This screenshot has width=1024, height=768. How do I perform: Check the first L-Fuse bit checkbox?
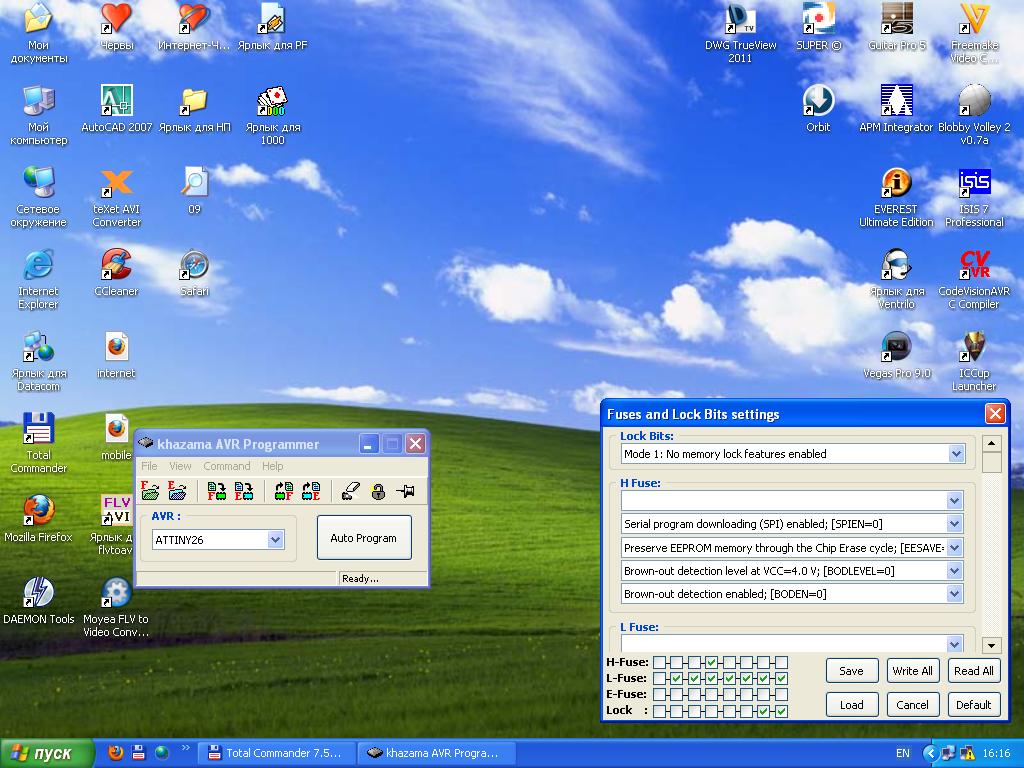[658, 678]
